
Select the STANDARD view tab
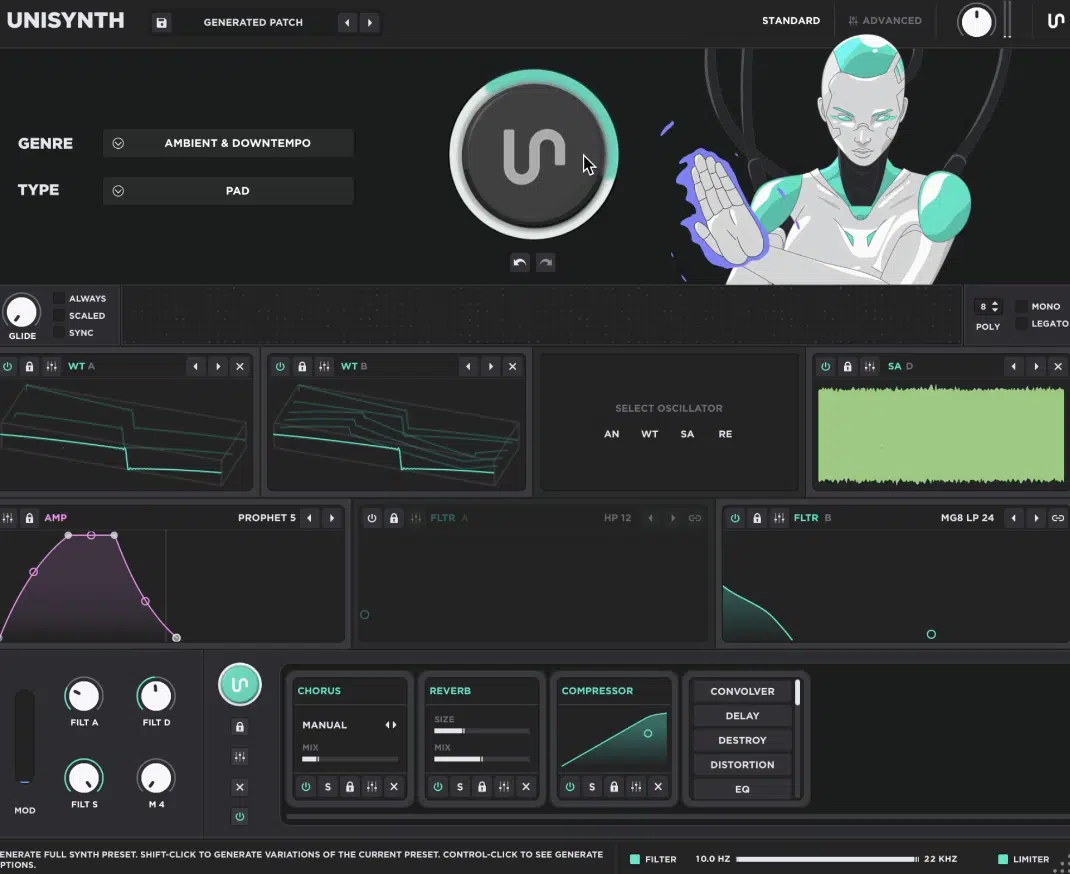point(791,20)
